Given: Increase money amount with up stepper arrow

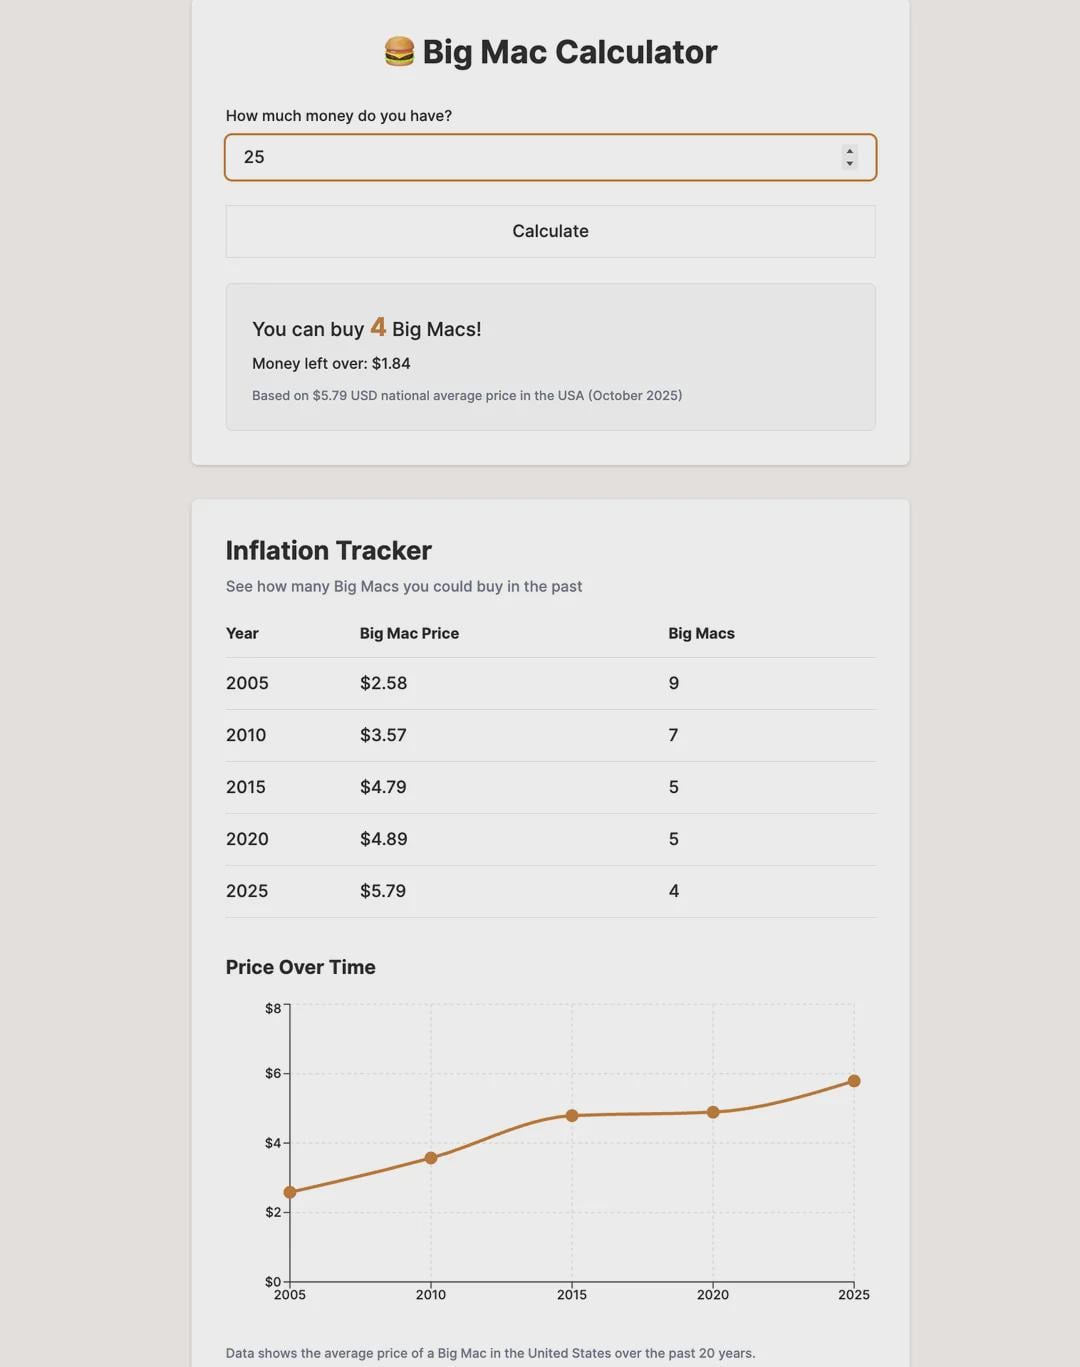Looking at the screenshot, I should click(x=850, y=151).
